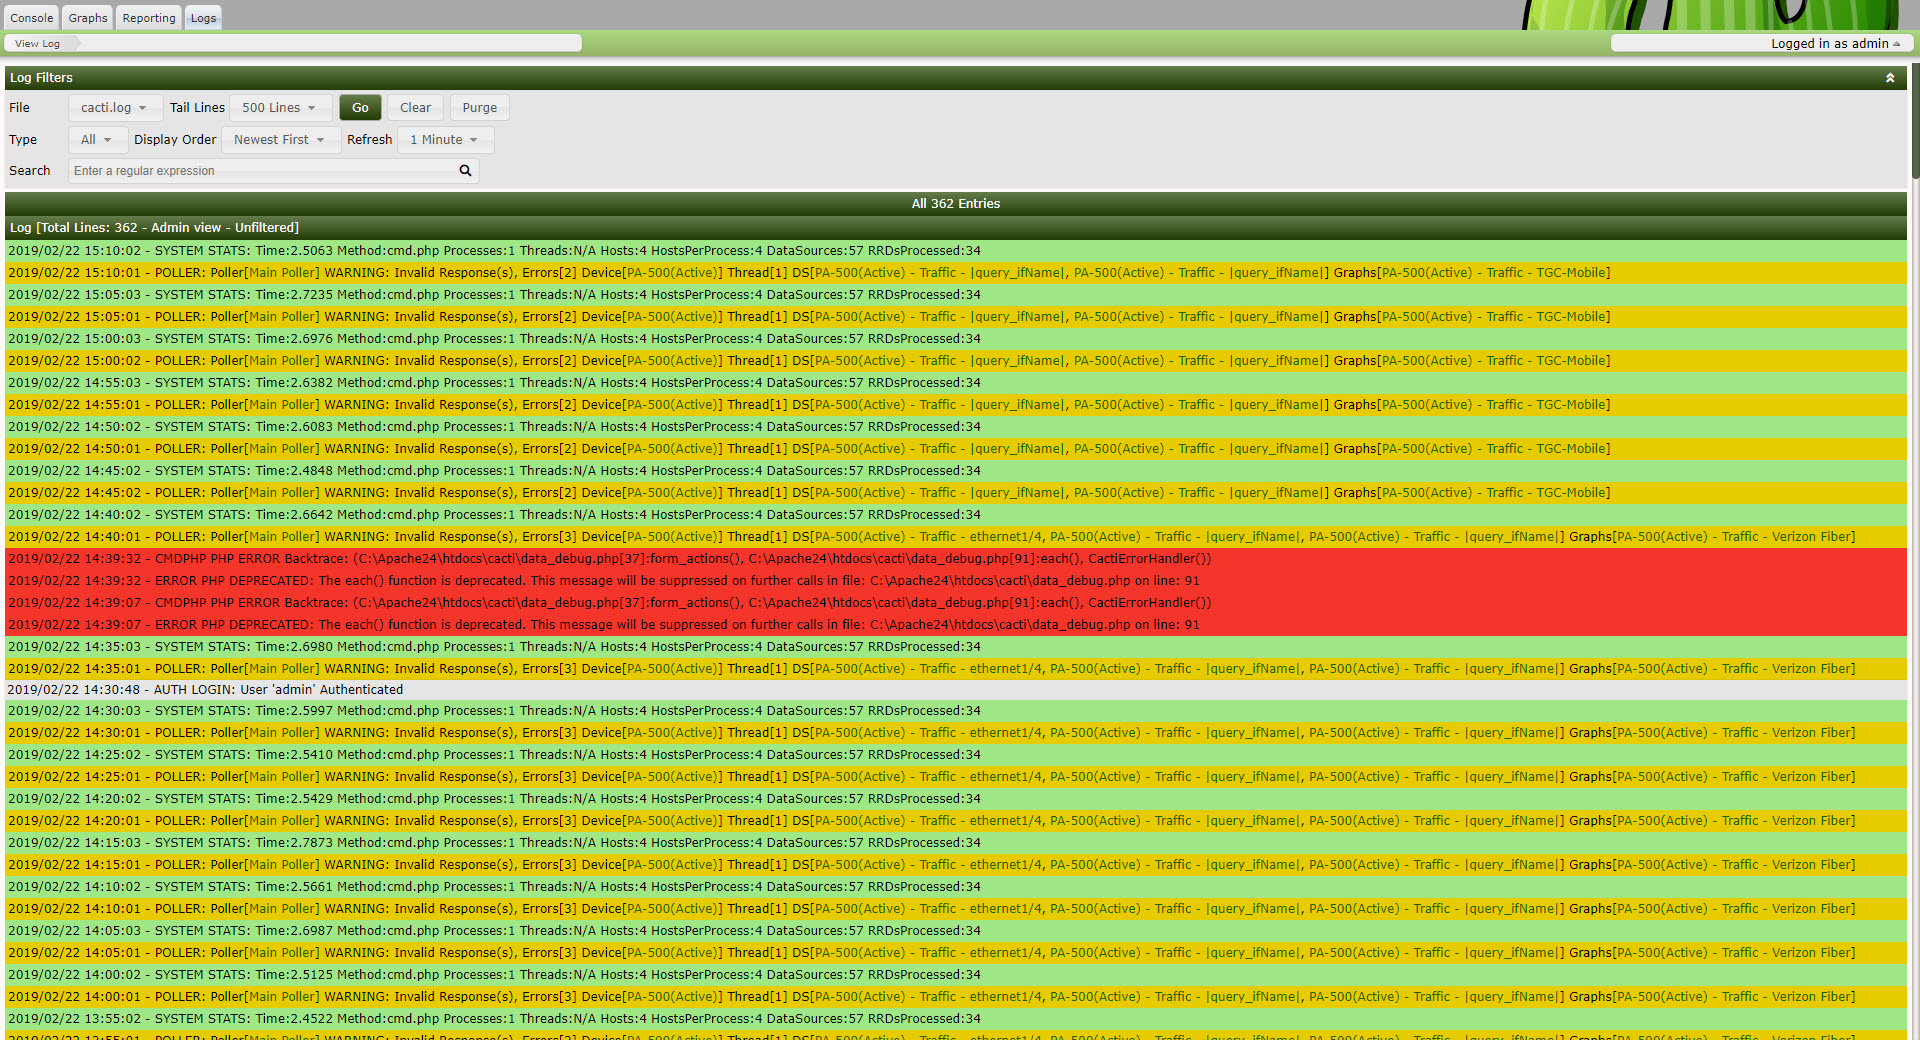The width and height of the screenshot is (1920, 1040).
Task: Switch to the Graphs tab
Action: tap(88, 18)
